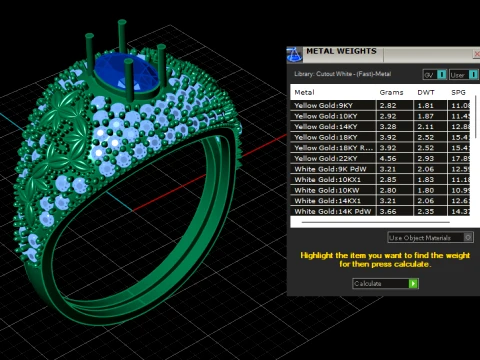Select the Yellow Gold:9KY row
Image resolution: width=480 pixels, height=360 pixels.
(x=380, y=105)
